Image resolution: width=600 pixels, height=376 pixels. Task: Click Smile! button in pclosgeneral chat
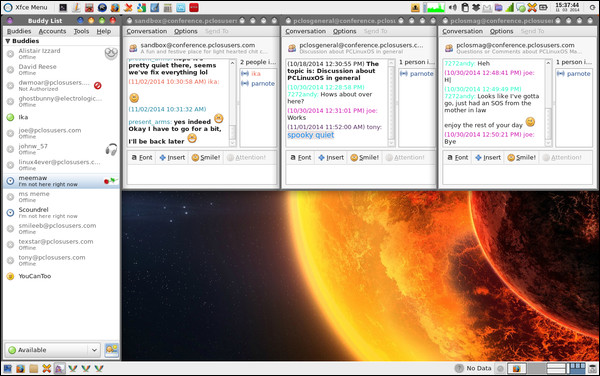[365, 157]
